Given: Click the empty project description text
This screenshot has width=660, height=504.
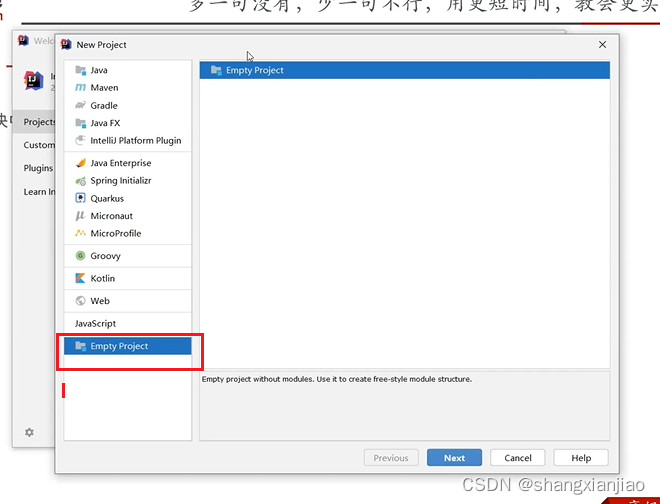Looking at the screenshot, I should (337, 379).
